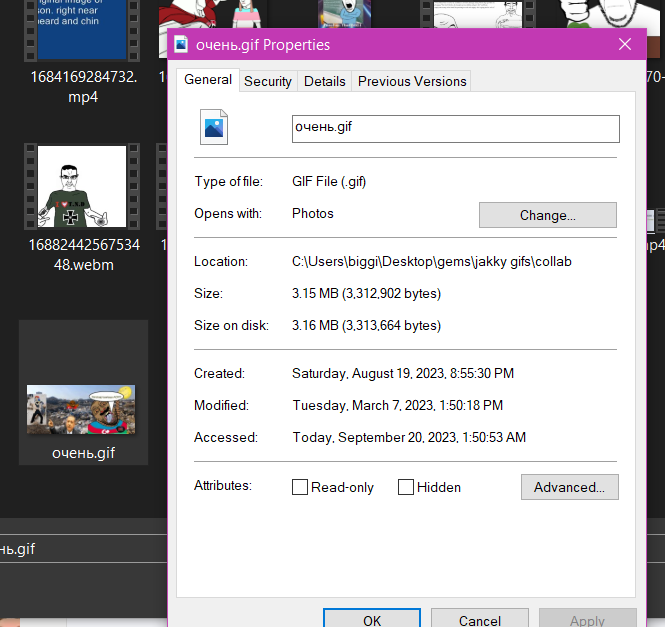This screenshot has width=665, height=627.
Task: Click the Photos app name label
Action: (x=313, y=213)
